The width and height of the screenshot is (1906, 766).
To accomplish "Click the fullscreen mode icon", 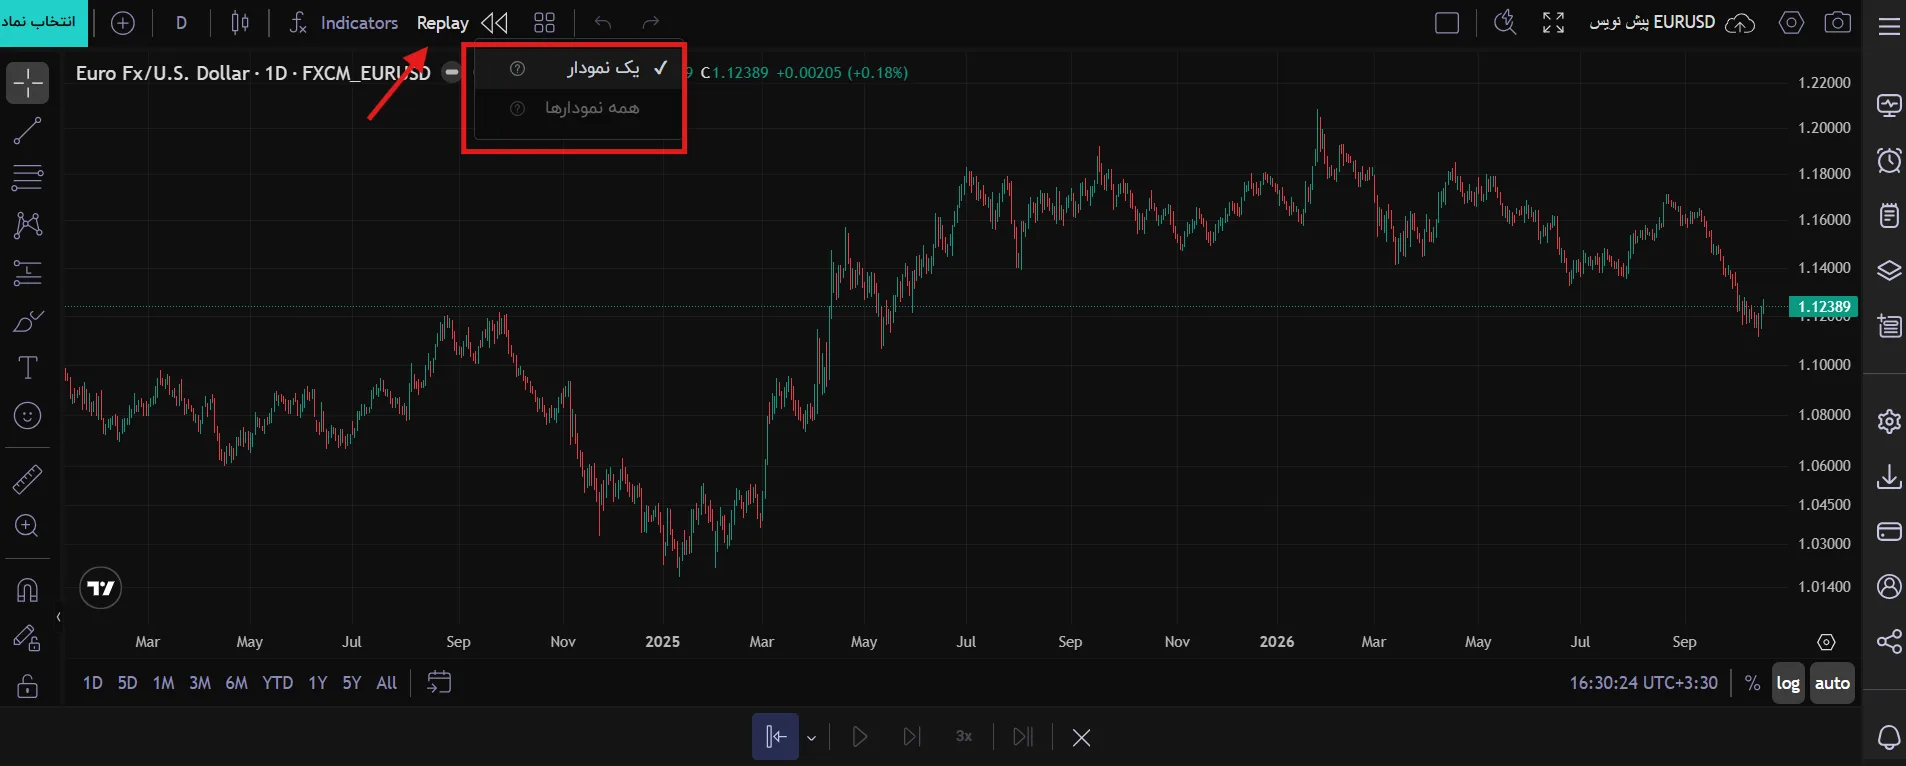I will coord(1553,23).
